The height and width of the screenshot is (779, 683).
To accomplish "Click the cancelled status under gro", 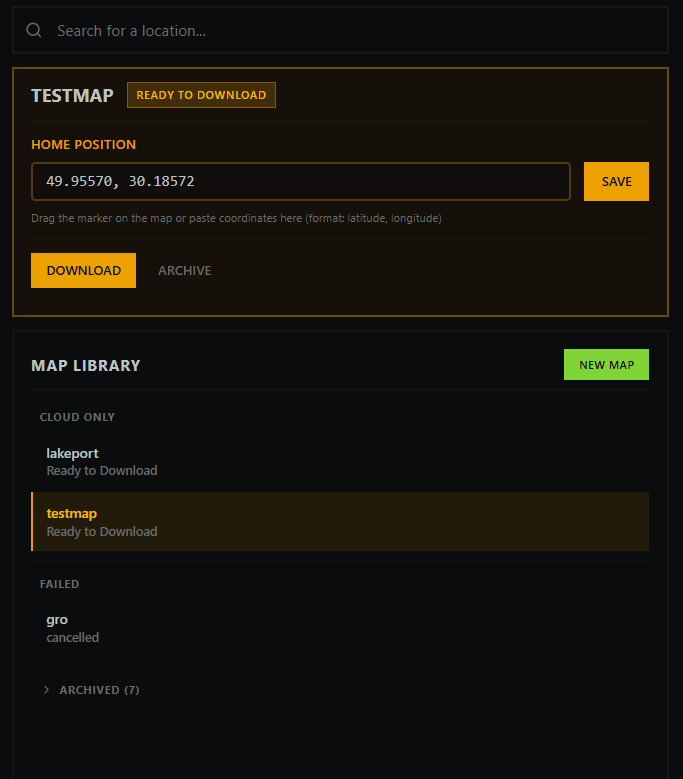I will coord(73,637).
